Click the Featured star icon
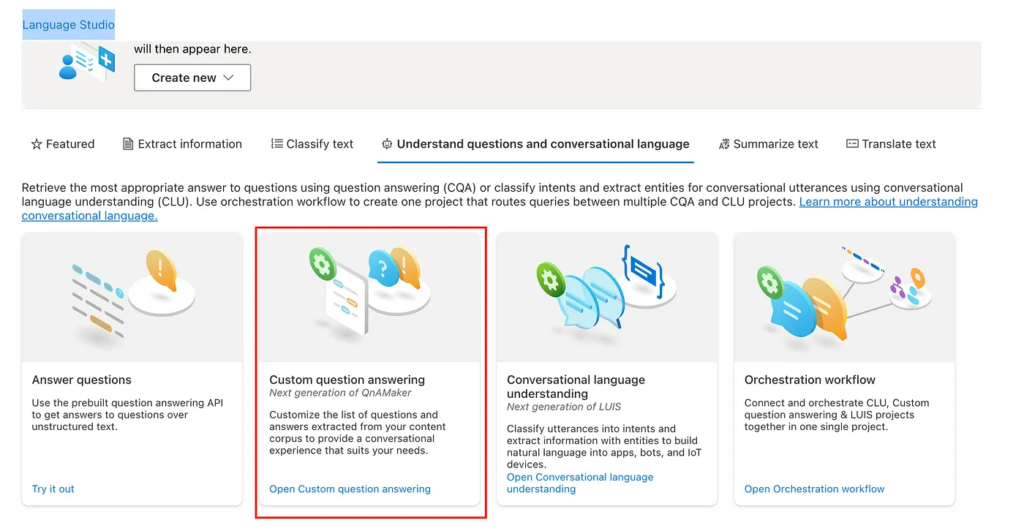Image resolution: width=1024 pixels, height=531 pixels. [37, 144]
